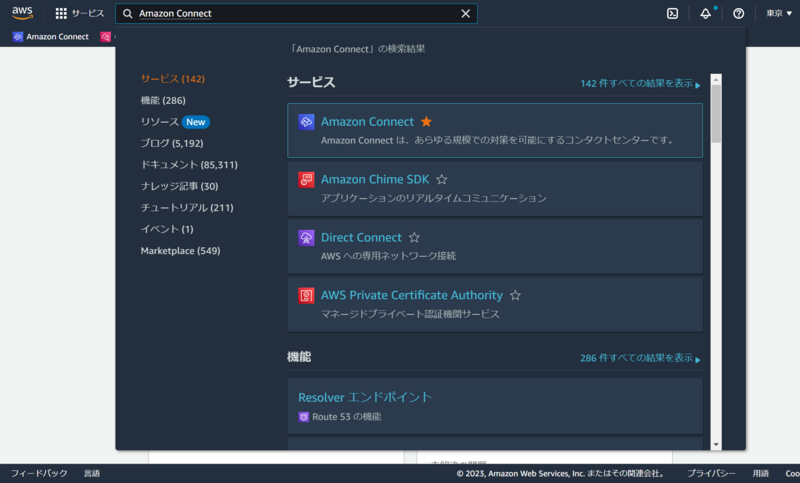Click the results scrollbar down arrow
This screenshot has width=800, height=483.
[716, 444]
